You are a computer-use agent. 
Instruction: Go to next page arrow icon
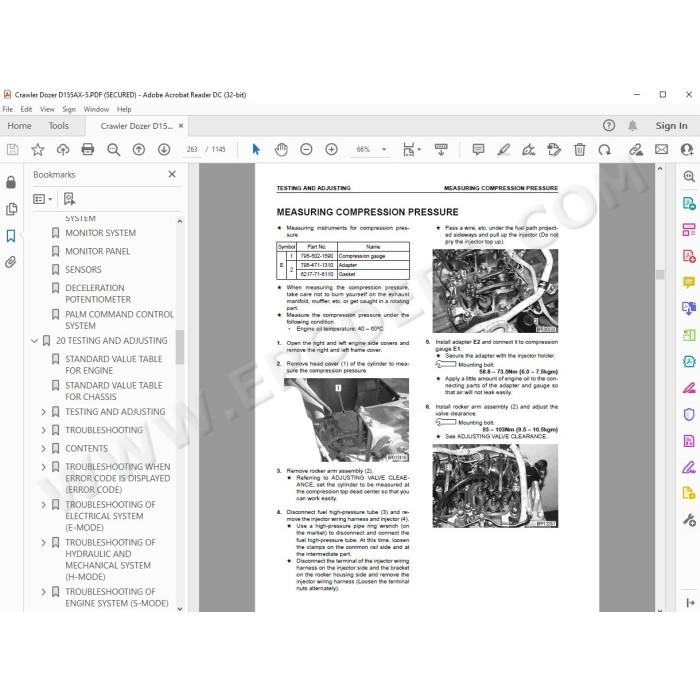click(164, 149)
